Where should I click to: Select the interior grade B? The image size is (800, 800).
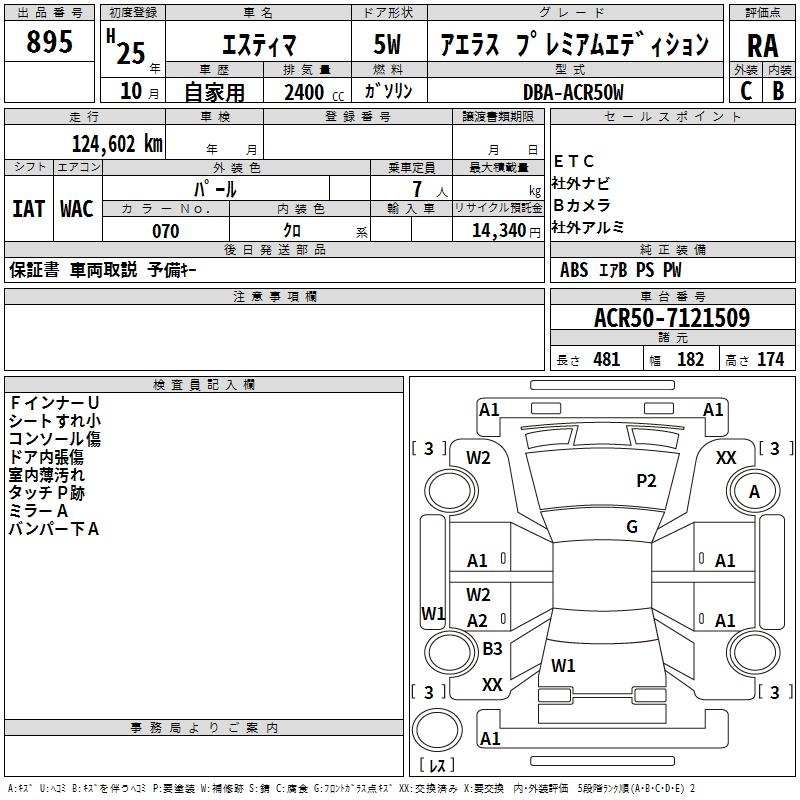778,91
